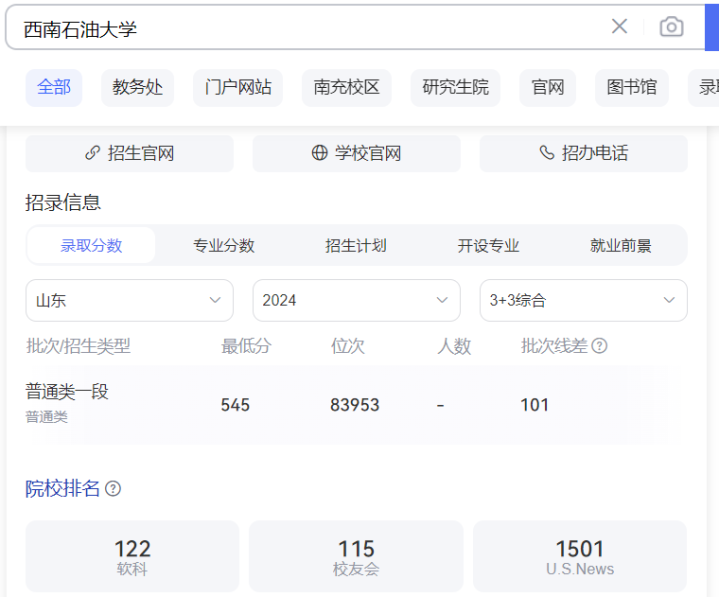The image size is (719, 597).
Task: Click the batch line difference 101
Action: click(x=535, y=405)
